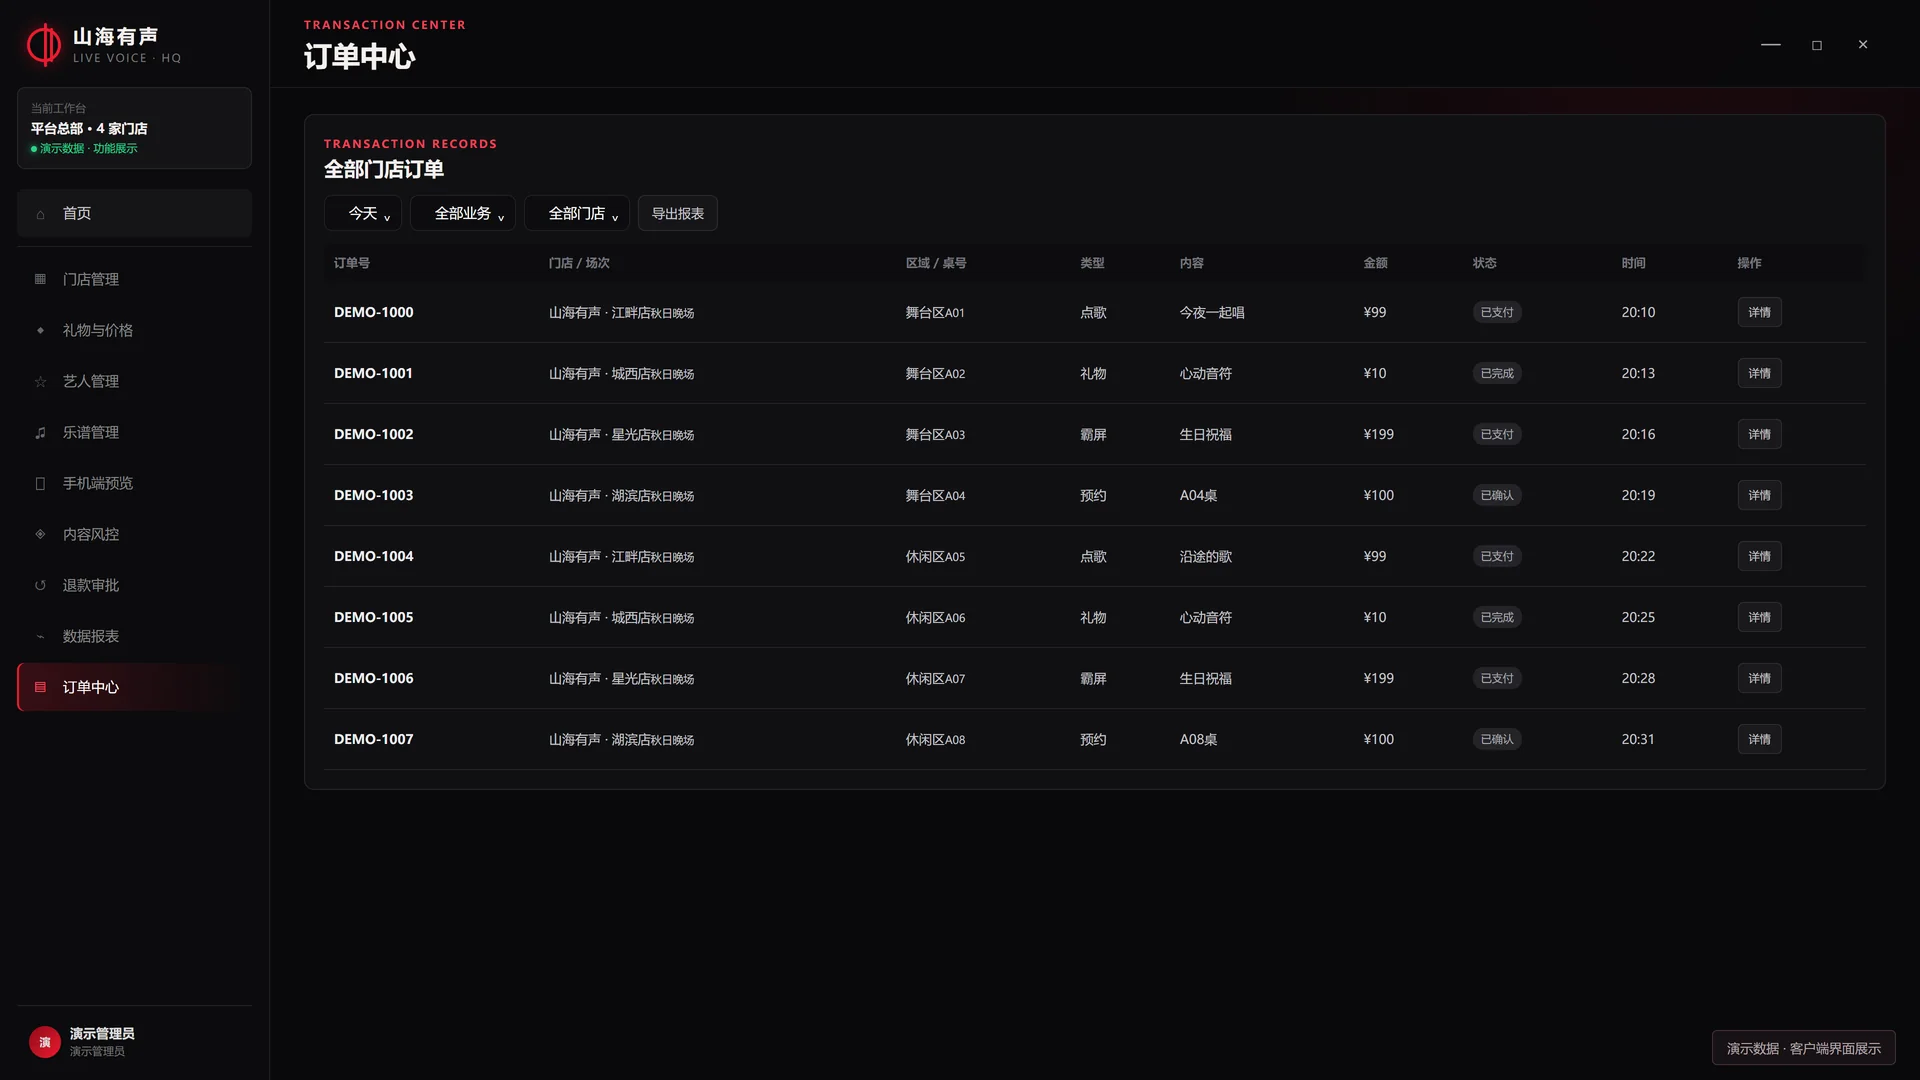Click the 20:10 time cell
The height and width of the screenshot is (1080, 1920).
pyautogui.click(x=1638, y=312)
